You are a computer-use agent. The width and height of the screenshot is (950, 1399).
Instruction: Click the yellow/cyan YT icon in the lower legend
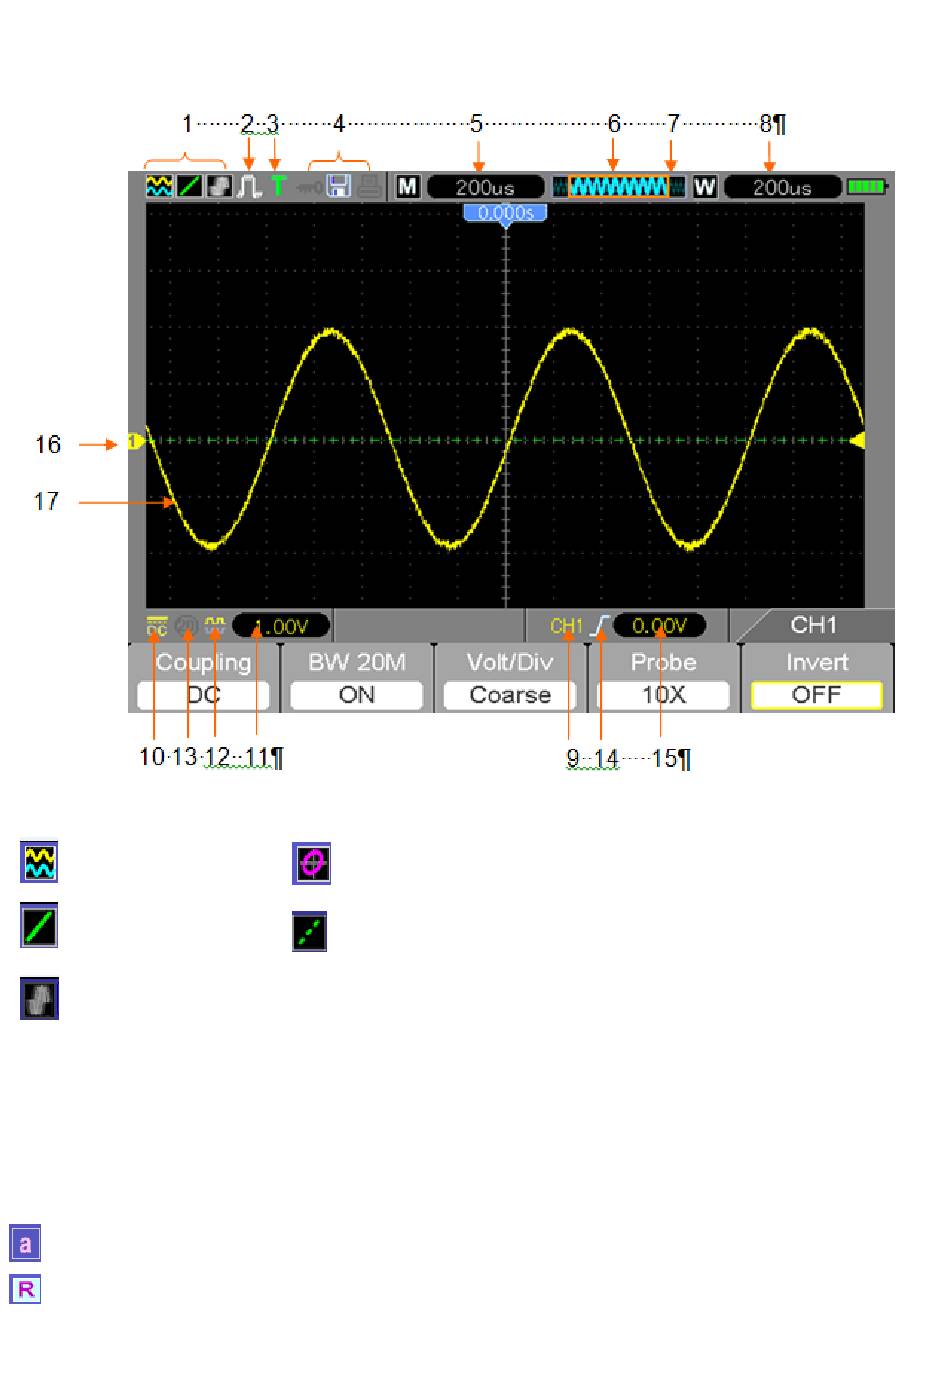coord(39,862)
